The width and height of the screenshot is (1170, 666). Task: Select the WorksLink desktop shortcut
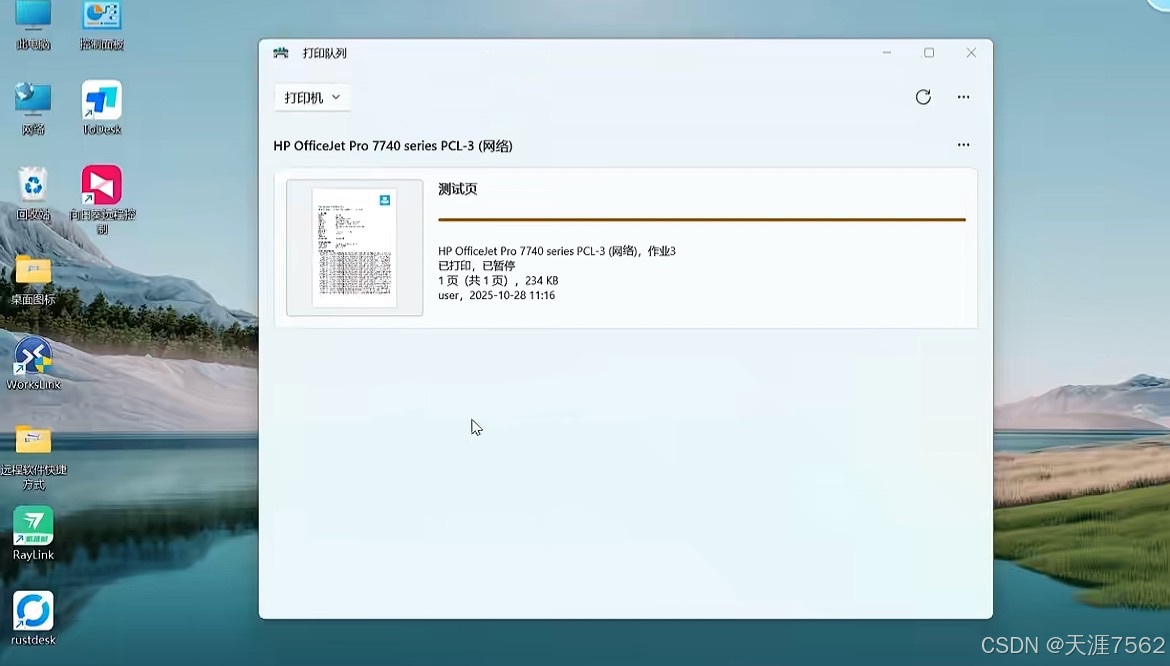point(33,364)
